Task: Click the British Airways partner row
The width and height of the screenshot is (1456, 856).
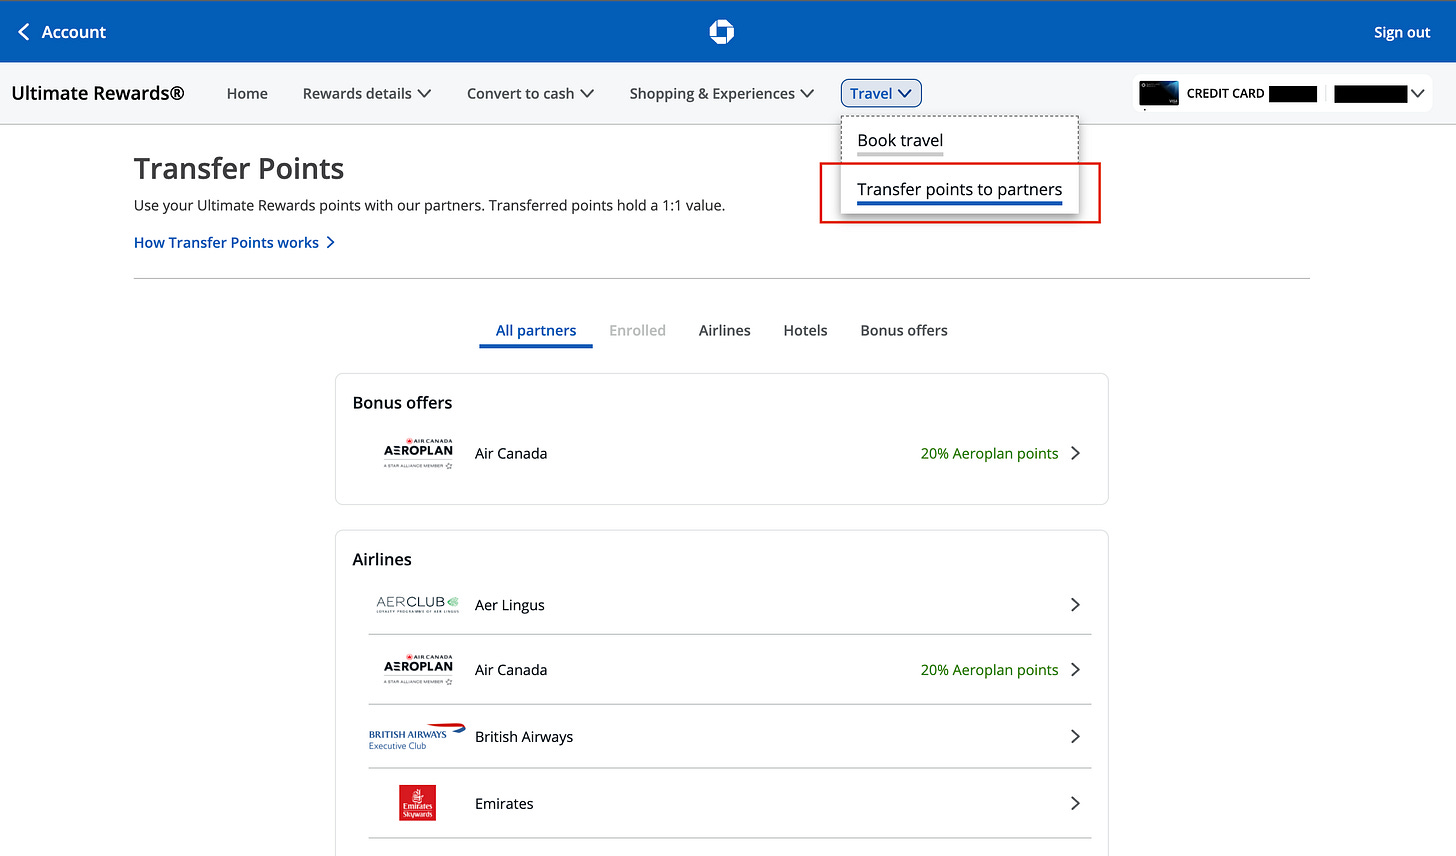Action: 730,737
